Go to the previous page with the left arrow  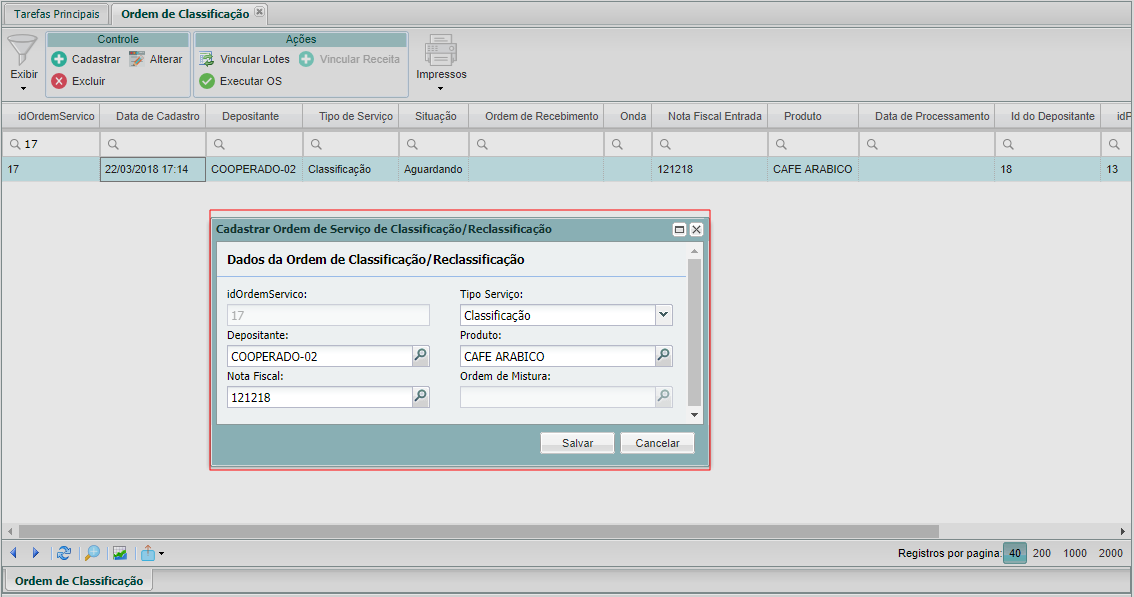13,553
